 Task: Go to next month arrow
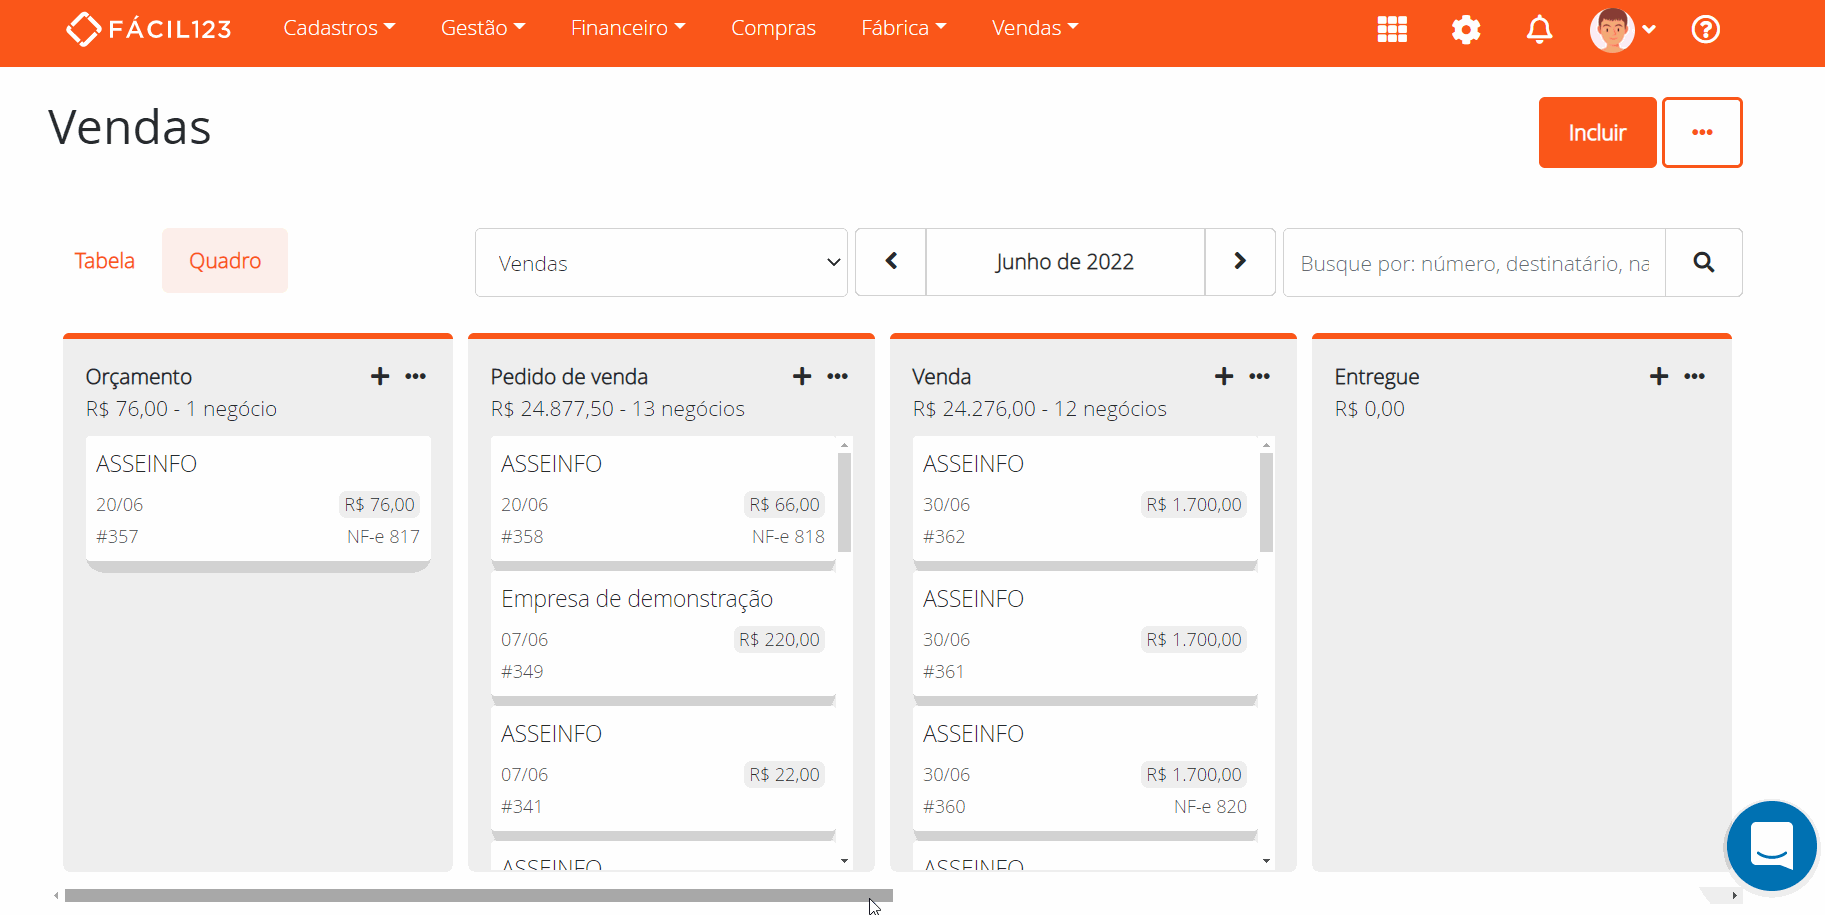pos(1240,262)
